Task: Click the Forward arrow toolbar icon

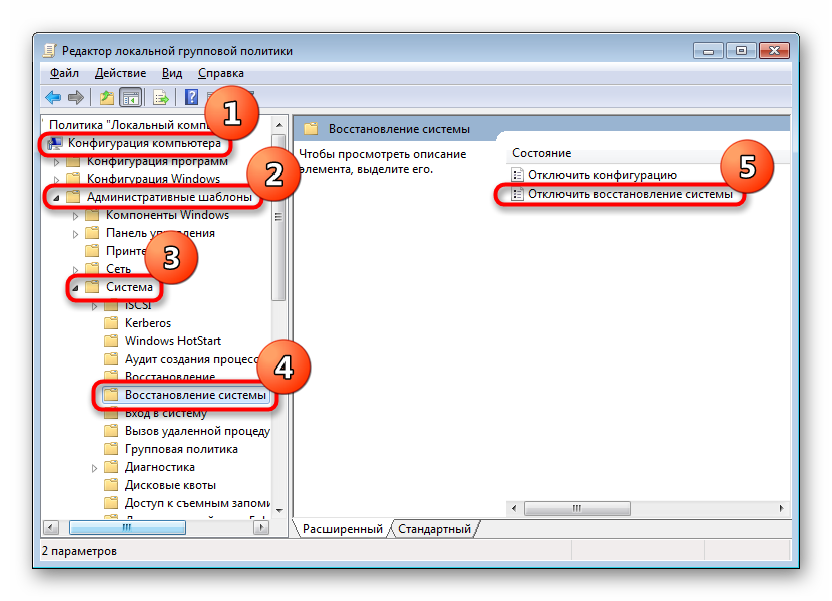Action: [x=76, y=97]
